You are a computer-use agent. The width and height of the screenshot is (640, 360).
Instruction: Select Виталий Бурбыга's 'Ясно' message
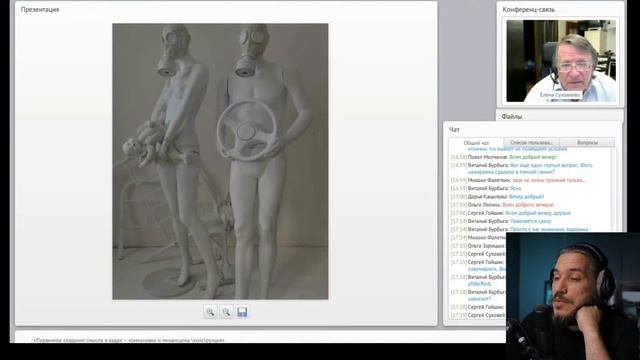tap(487, 189)
